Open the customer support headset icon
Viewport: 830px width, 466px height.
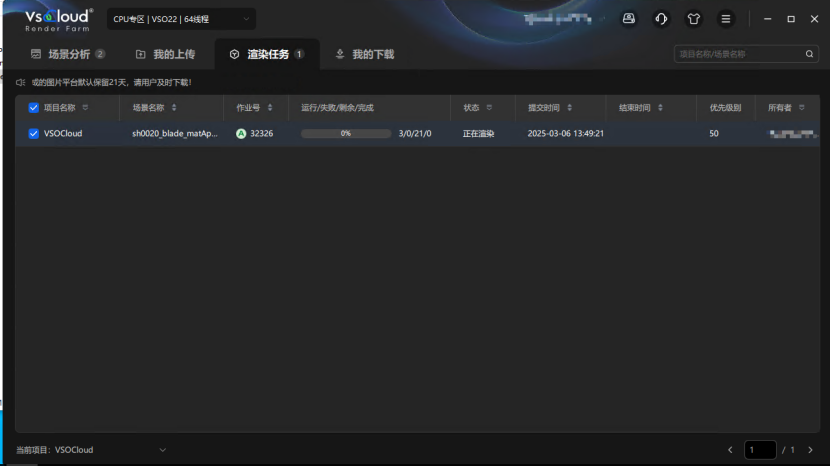click(x=661, y=19)
